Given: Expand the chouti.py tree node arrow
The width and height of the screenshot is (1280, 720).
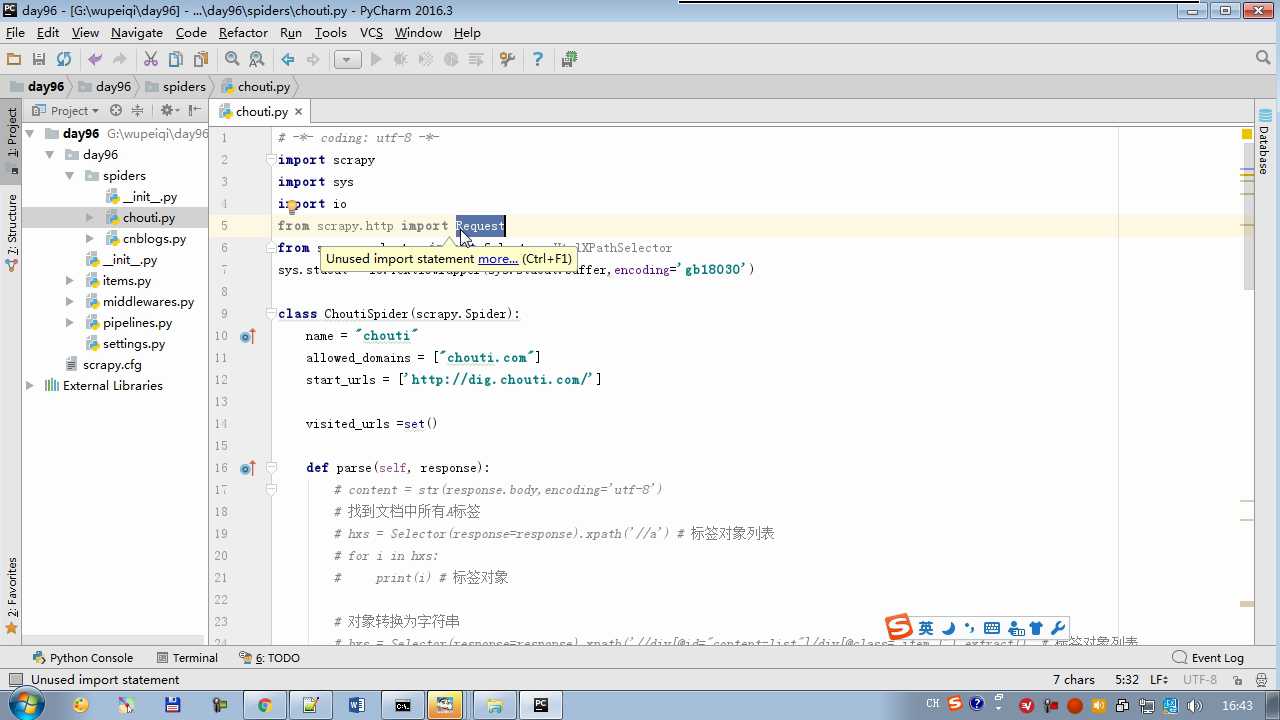Looking at the screenshot, I should (90, 217).
